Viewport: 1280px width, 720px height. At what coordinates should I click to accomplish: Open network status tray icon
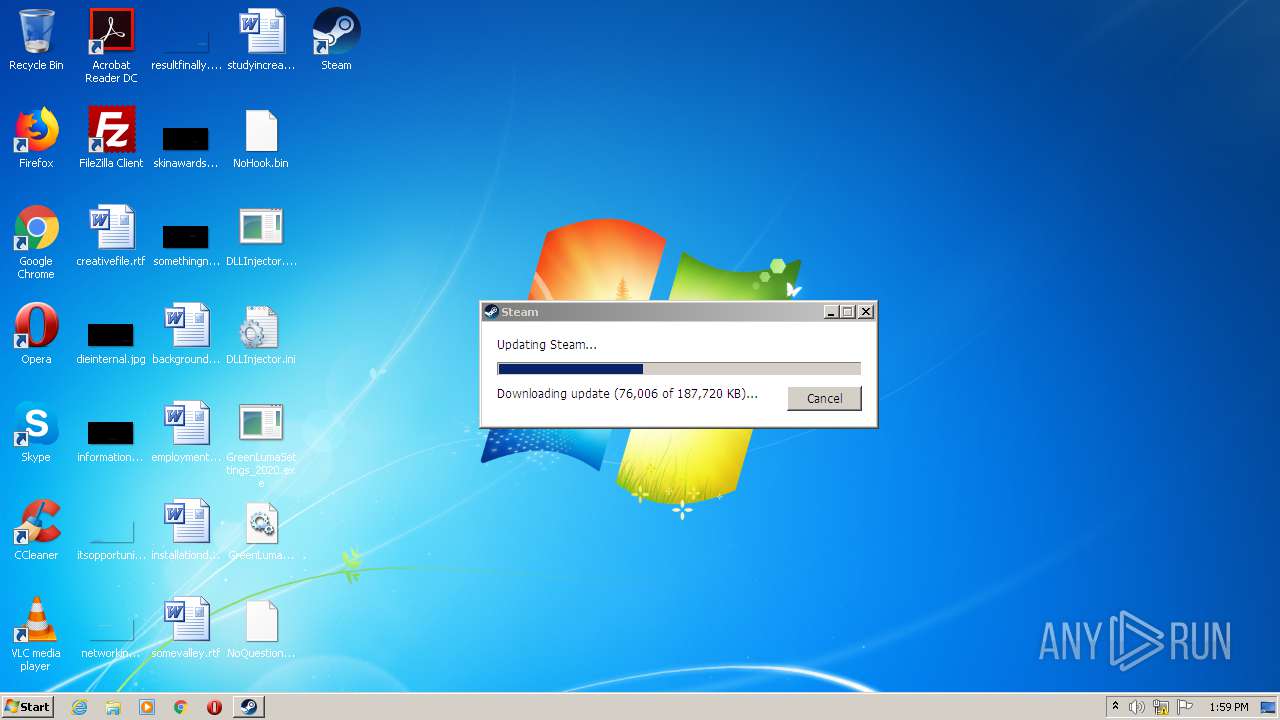(x=1161, y=707)
